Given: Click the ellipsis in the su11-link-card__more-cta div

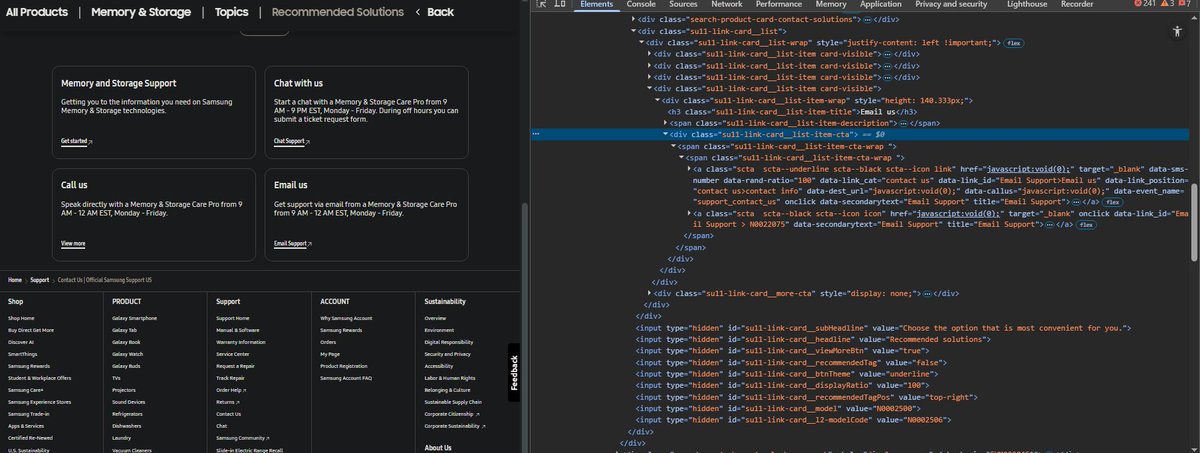Looking at the screenshot, I should (926, 292).
